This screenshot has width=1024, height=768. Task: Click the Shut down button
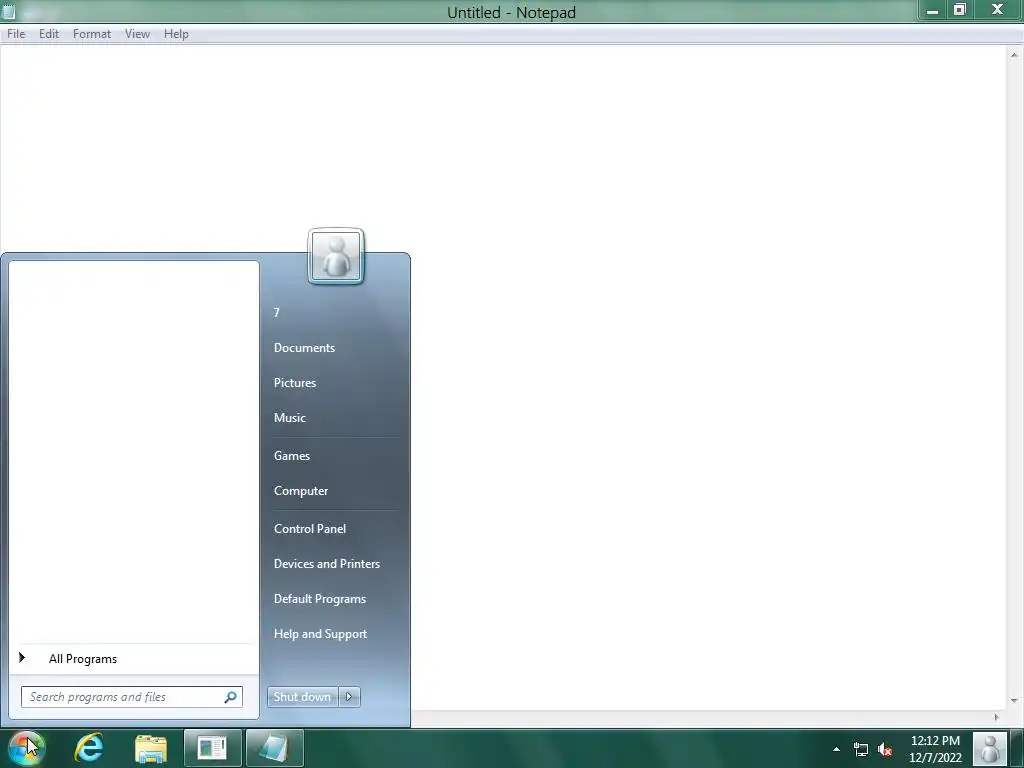point(302,697)
